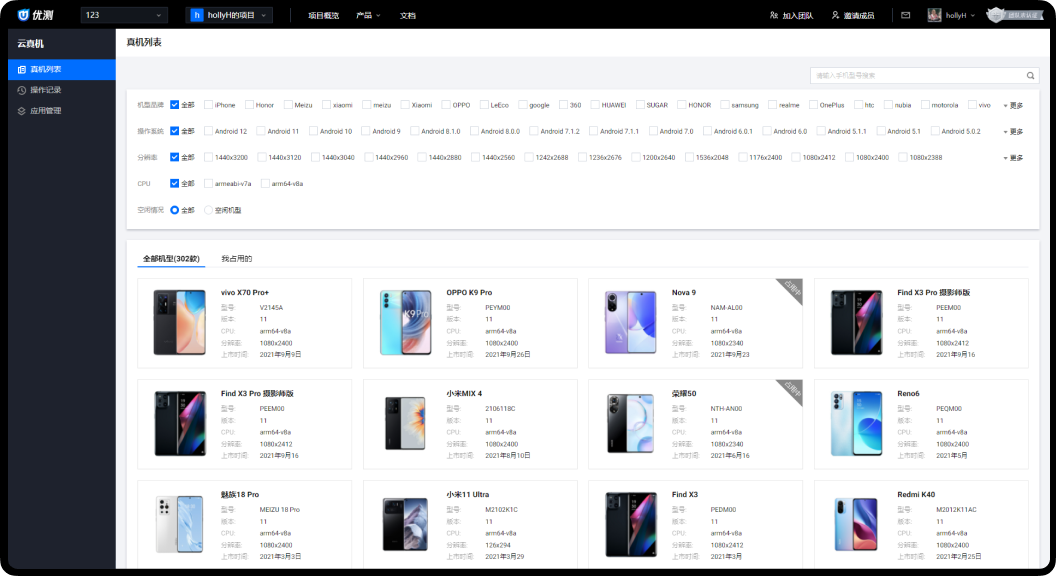Switch to the 全部机型(302款) tab

pyautogui.click(x=171, y=259)
